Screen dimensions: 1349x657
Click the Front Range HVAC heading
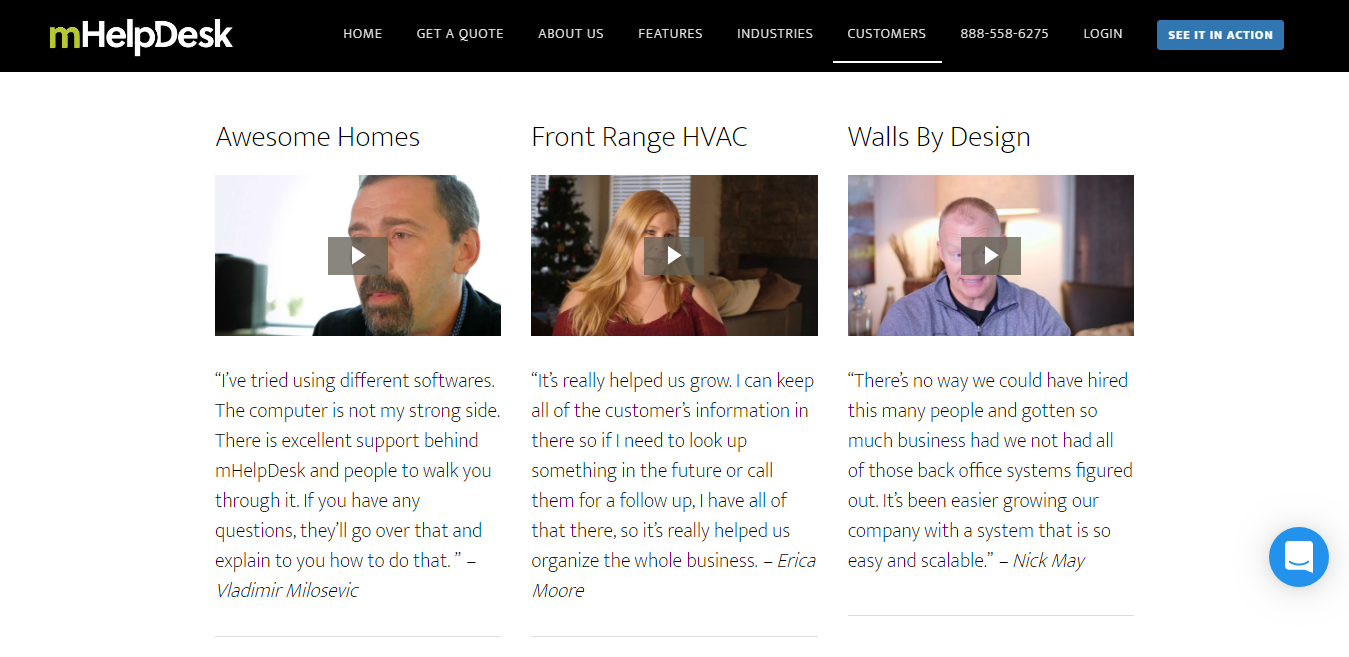[639, 137]
